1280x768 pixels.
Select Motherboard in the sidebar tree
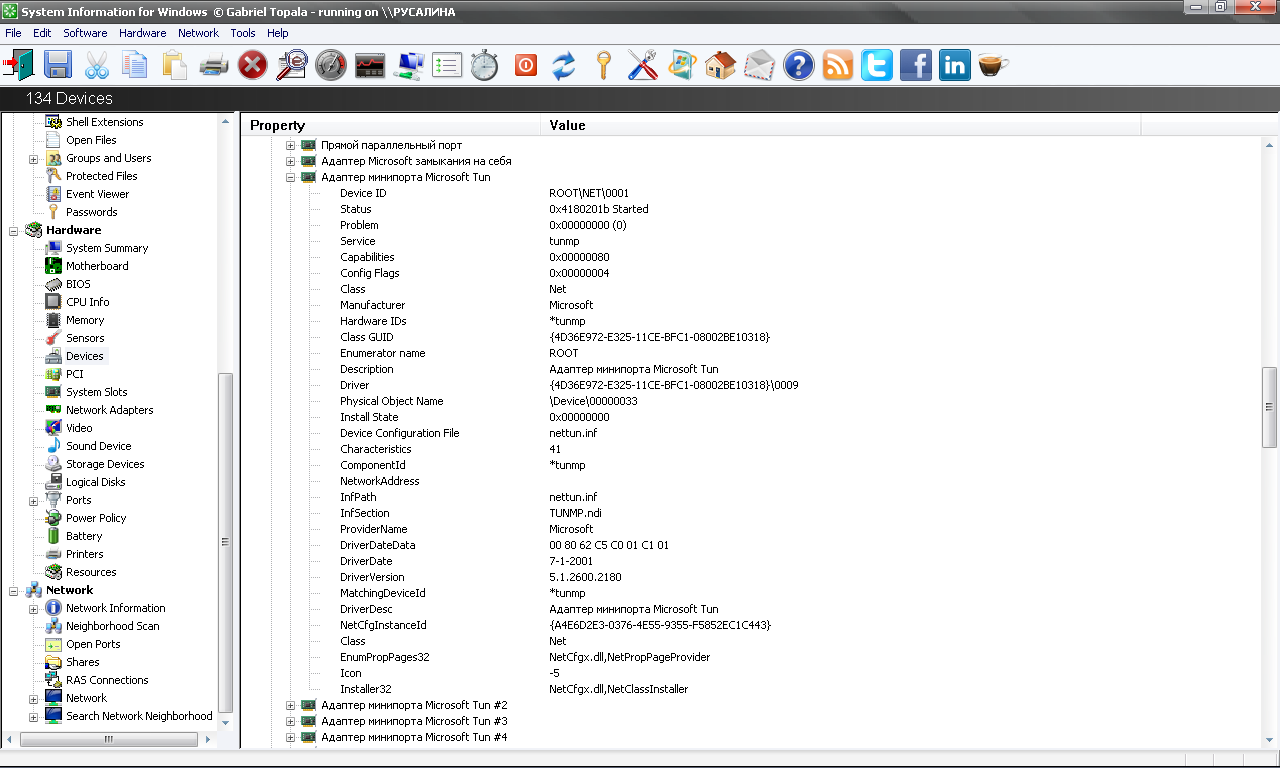pos(97,266)
